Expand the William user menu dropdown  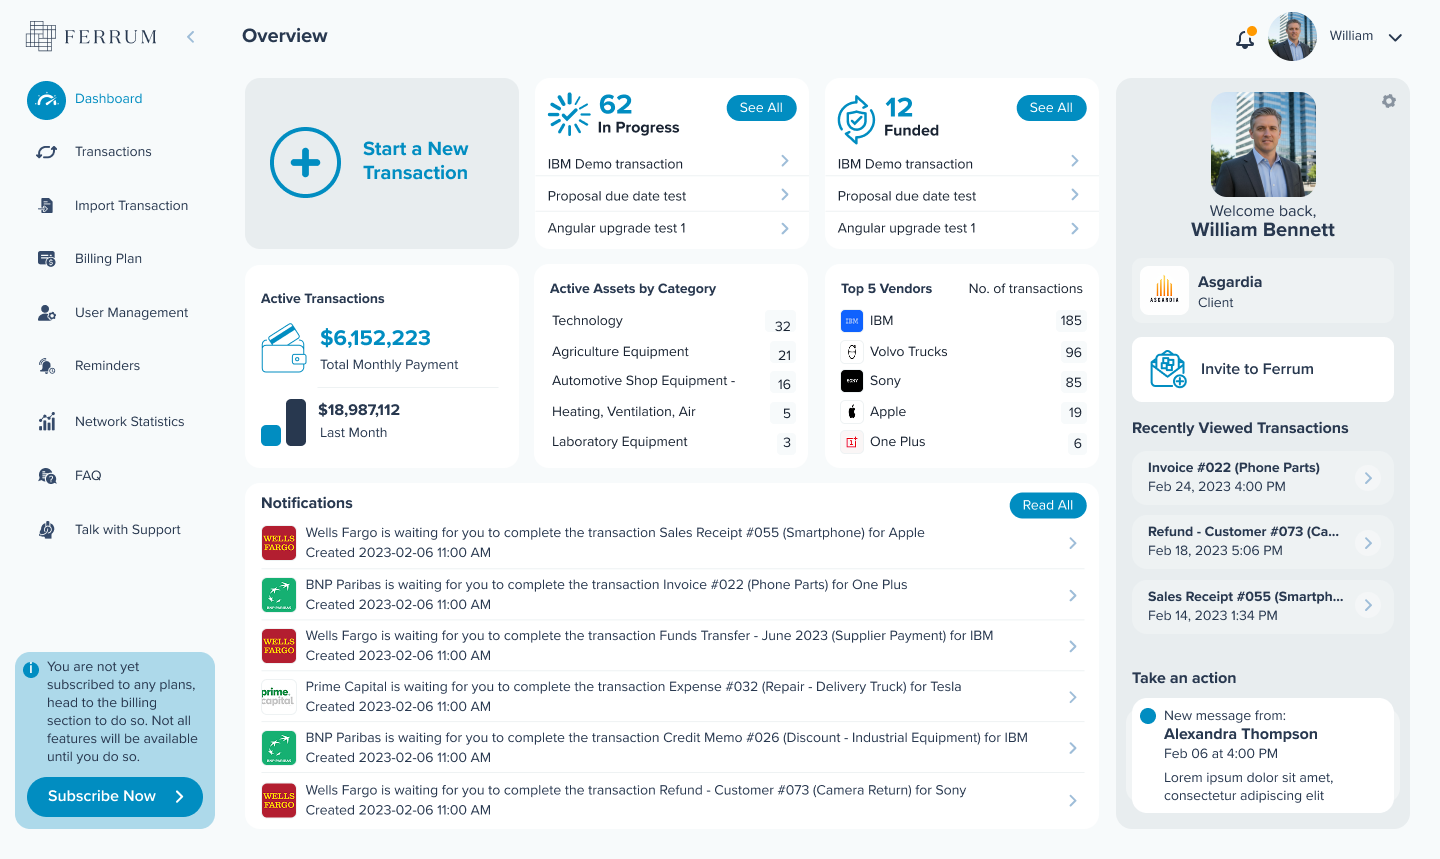click(x=1395, y=37)
